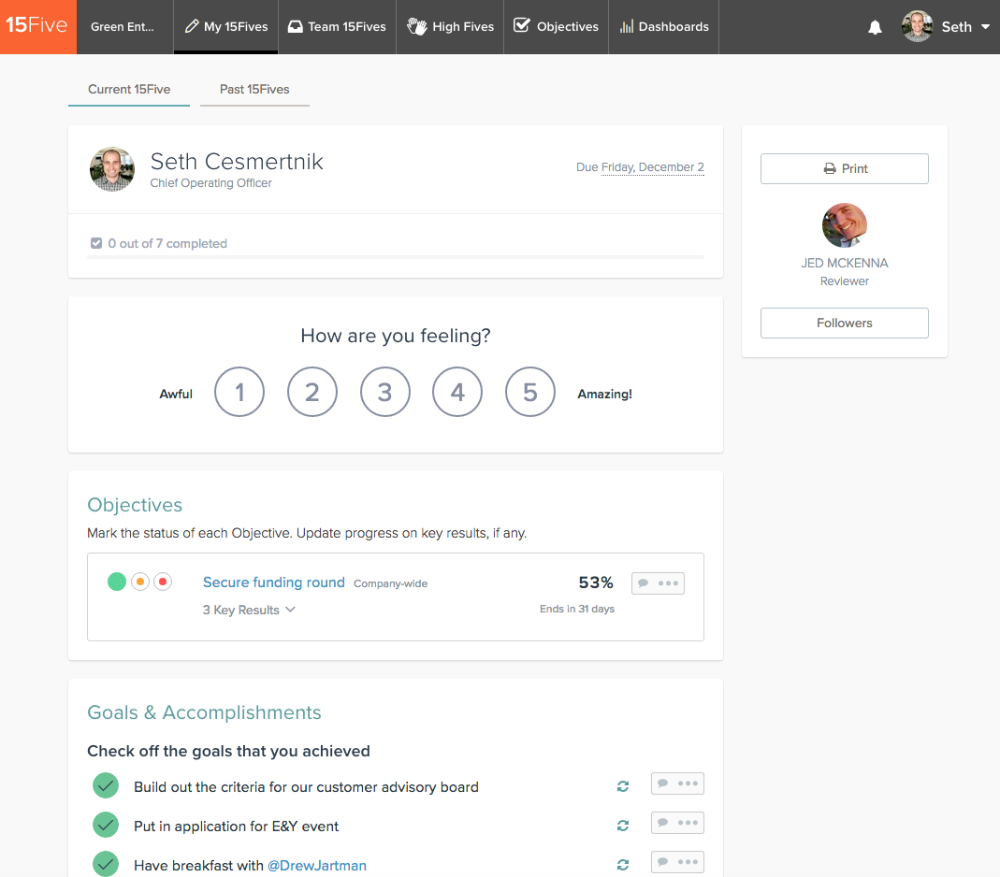Open the notifications bell
The image size is (1000, 877).
(875, 27)
